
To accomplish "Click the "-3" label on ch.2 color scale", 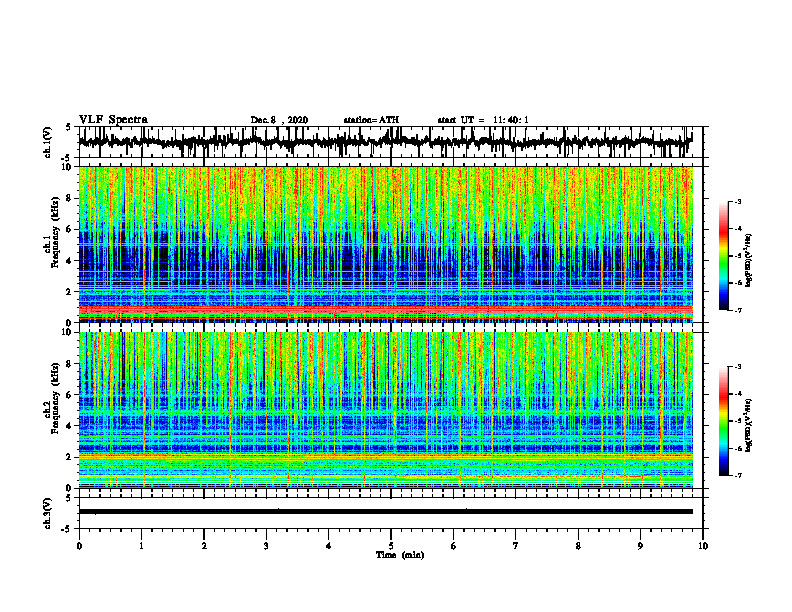I will 738,367.
